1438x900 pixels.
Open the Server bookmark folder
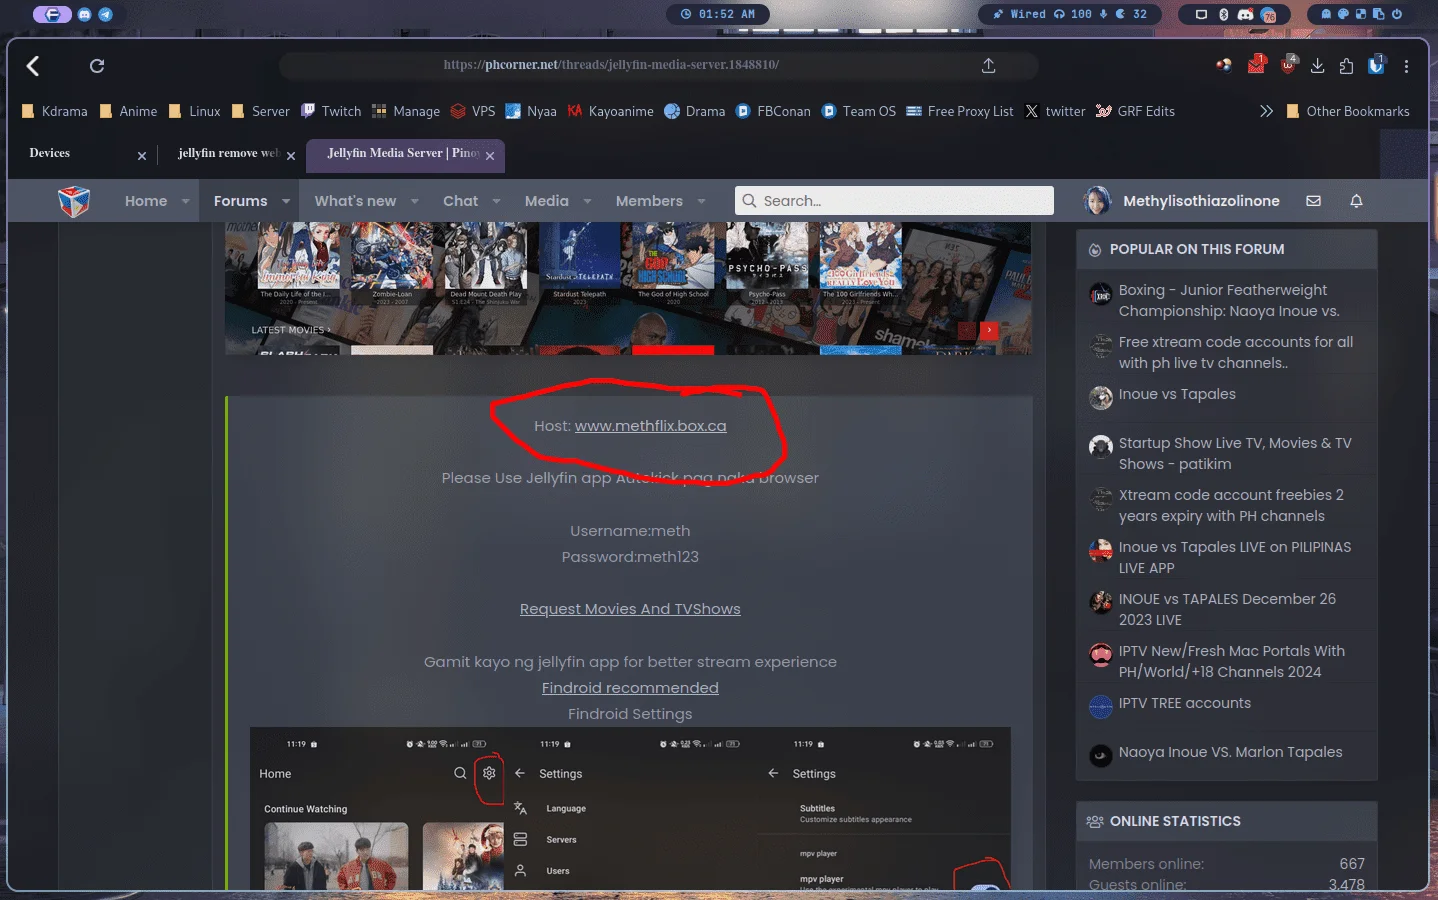(x=261, y=111)
